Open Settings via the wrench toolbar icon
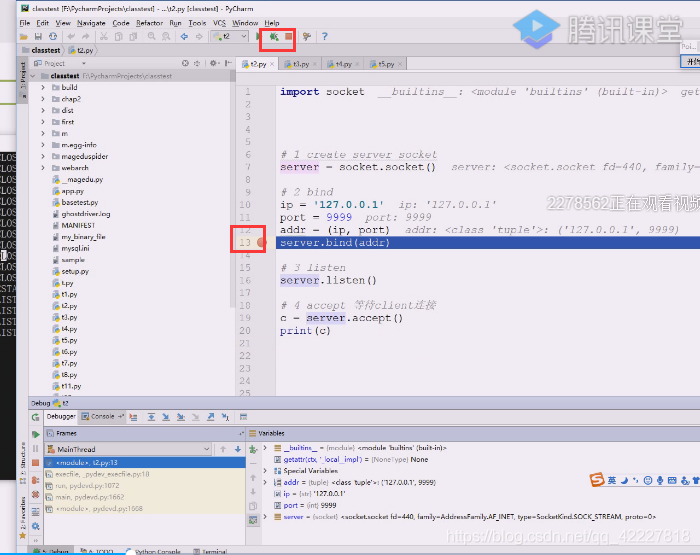This screenshot has width=700, height=555. tap(307, 37)
